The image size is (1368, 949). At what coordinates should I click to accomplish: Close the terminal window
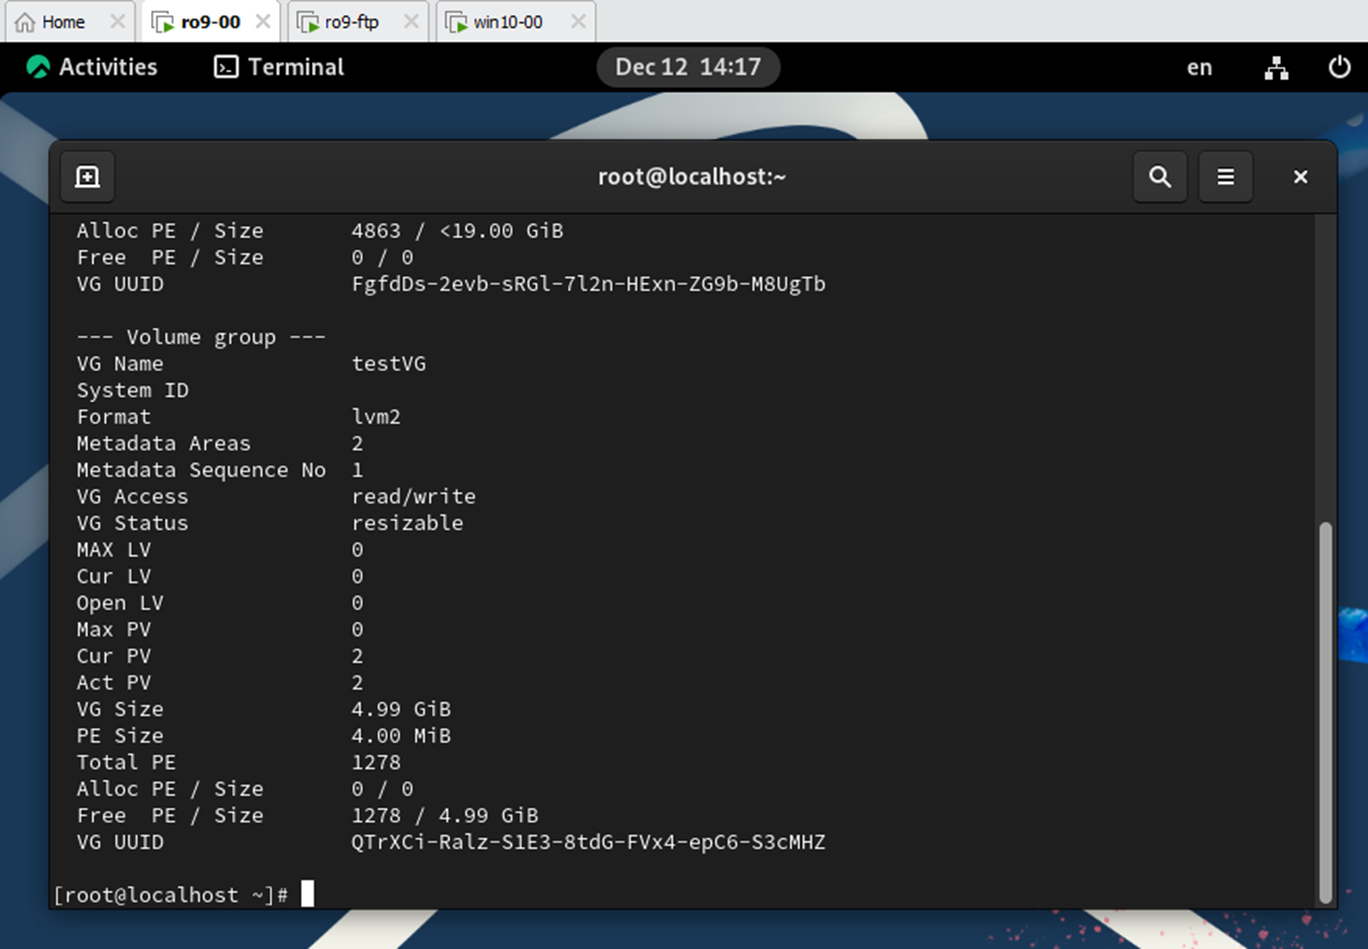pyautogui.click(x=1300, y=177)
